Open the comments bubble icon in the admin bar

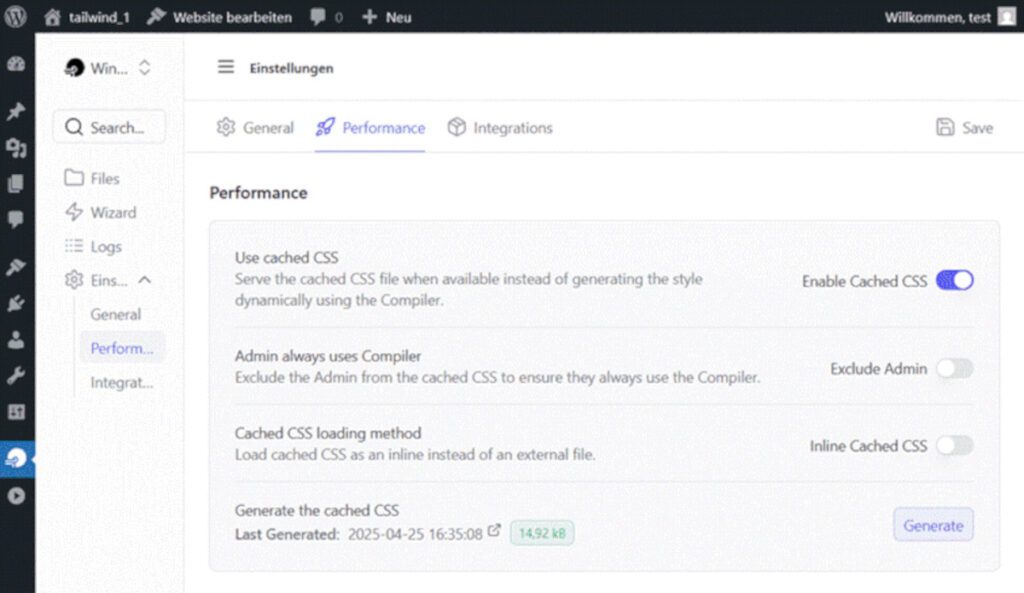pos(319,16)
